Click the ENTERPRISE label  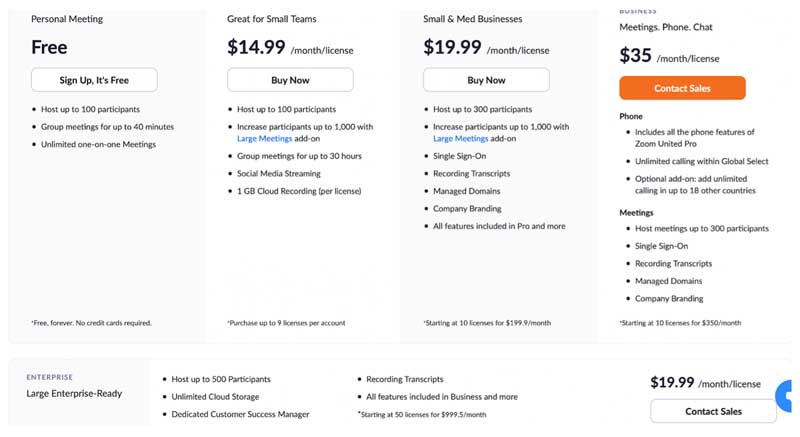coord(49,377)
